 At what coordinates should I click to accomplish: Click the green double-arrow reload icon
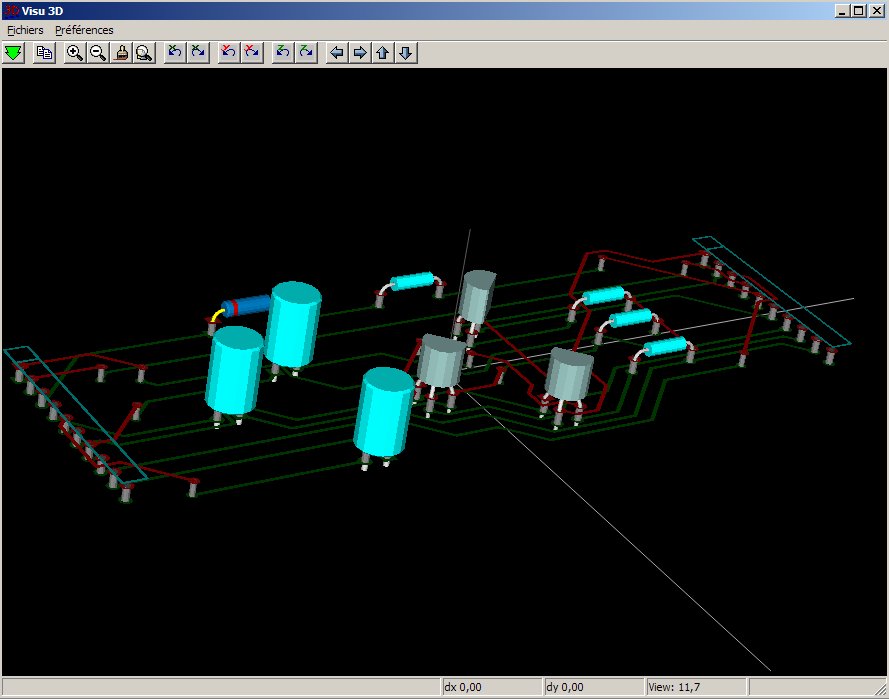coord(14,53)
